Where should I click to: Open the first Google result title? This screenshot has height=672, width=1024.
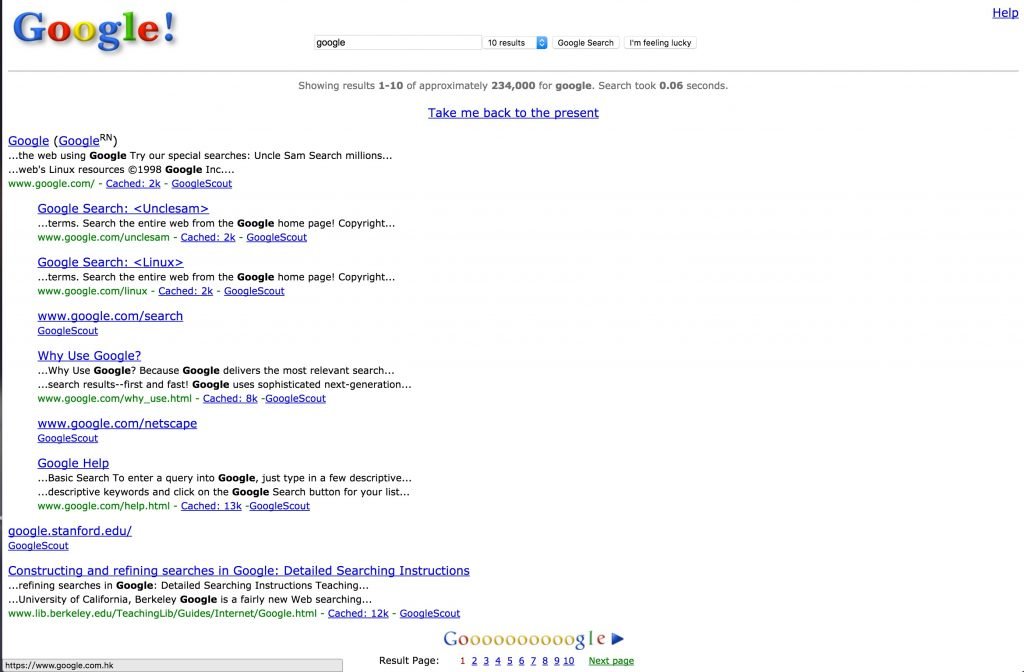28,140
